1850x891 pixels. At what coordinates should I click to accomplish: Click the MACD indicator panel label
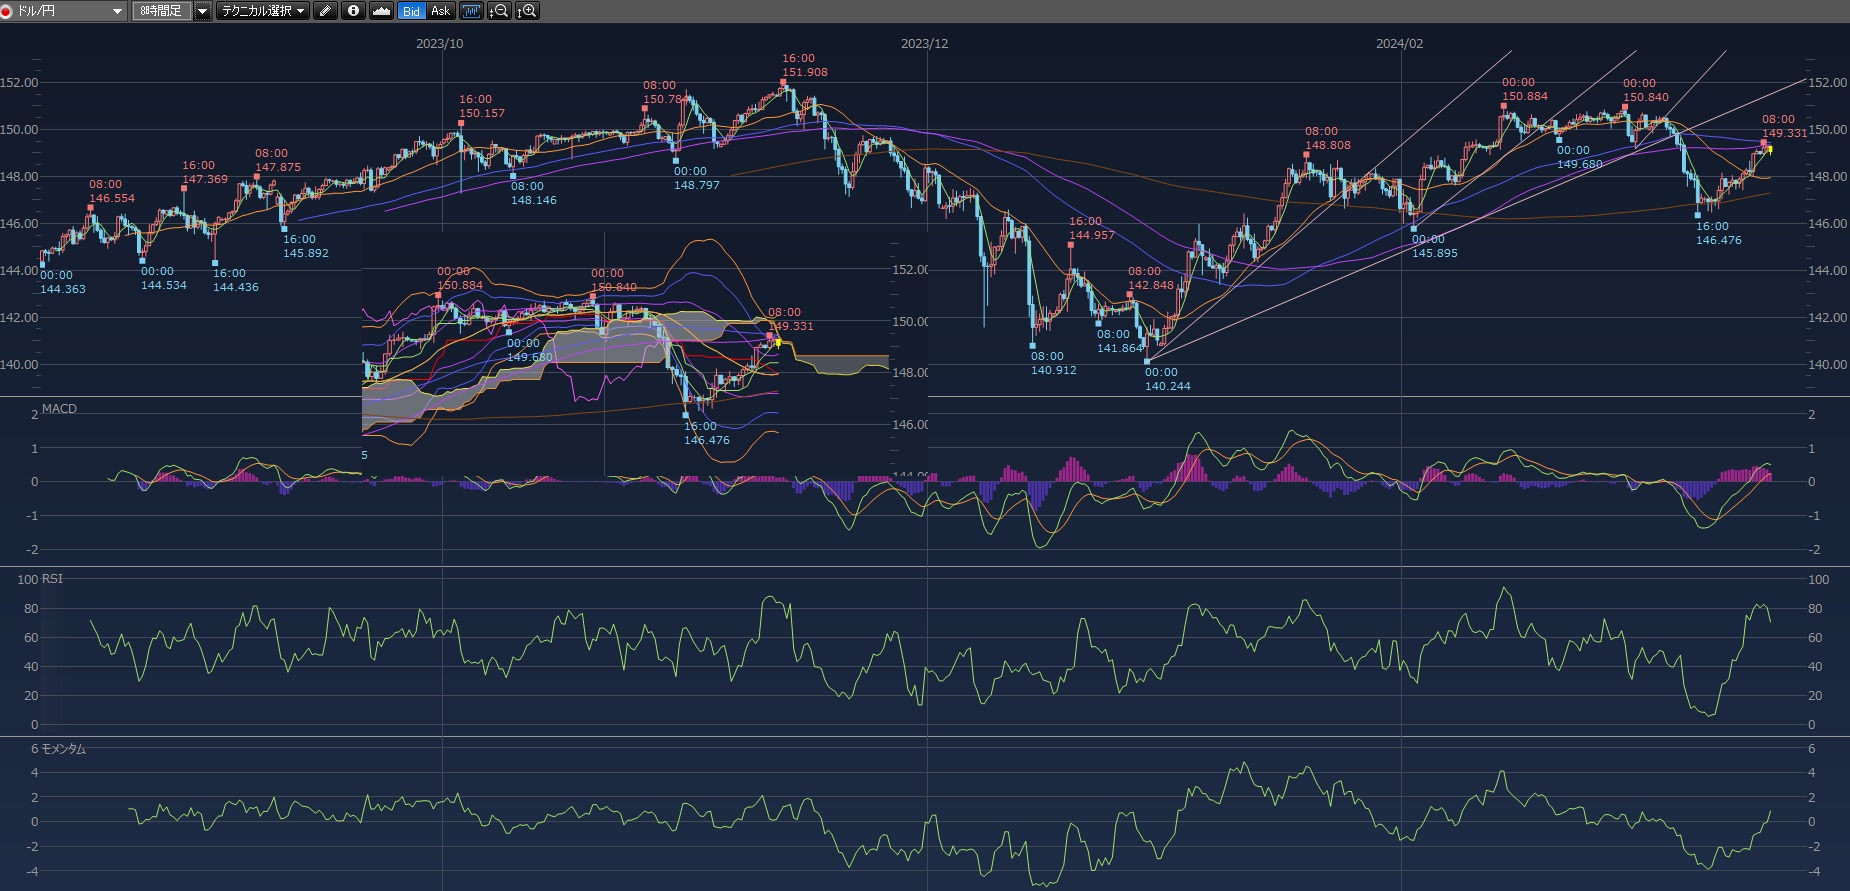[59, 408]
